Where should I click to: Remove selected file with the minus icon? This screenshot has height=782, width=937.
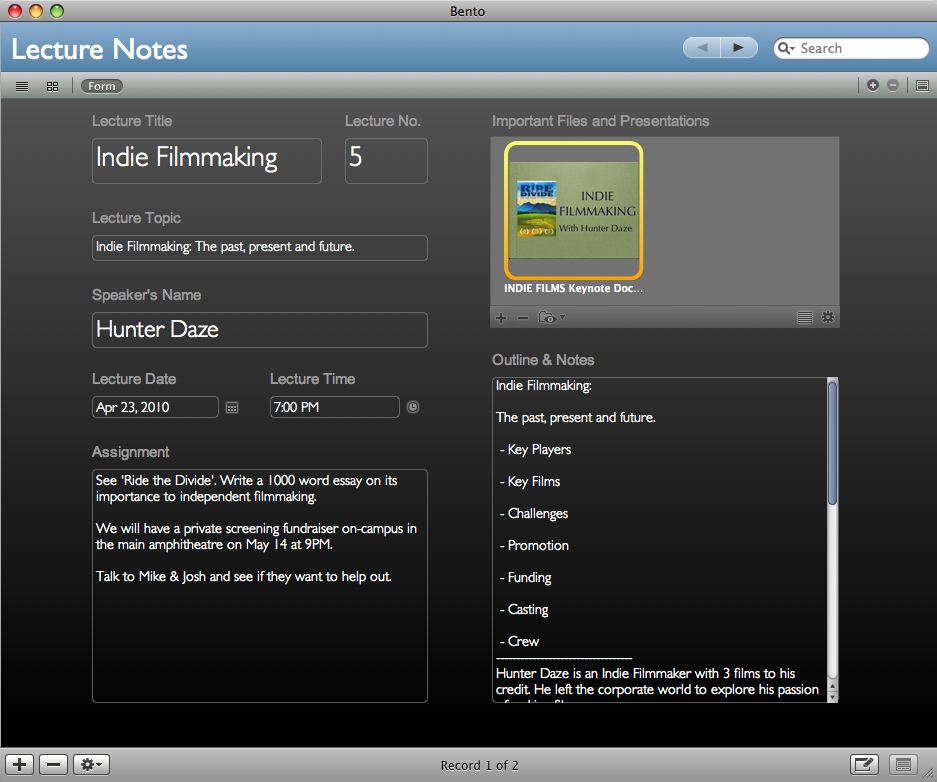tap(522, 318)
